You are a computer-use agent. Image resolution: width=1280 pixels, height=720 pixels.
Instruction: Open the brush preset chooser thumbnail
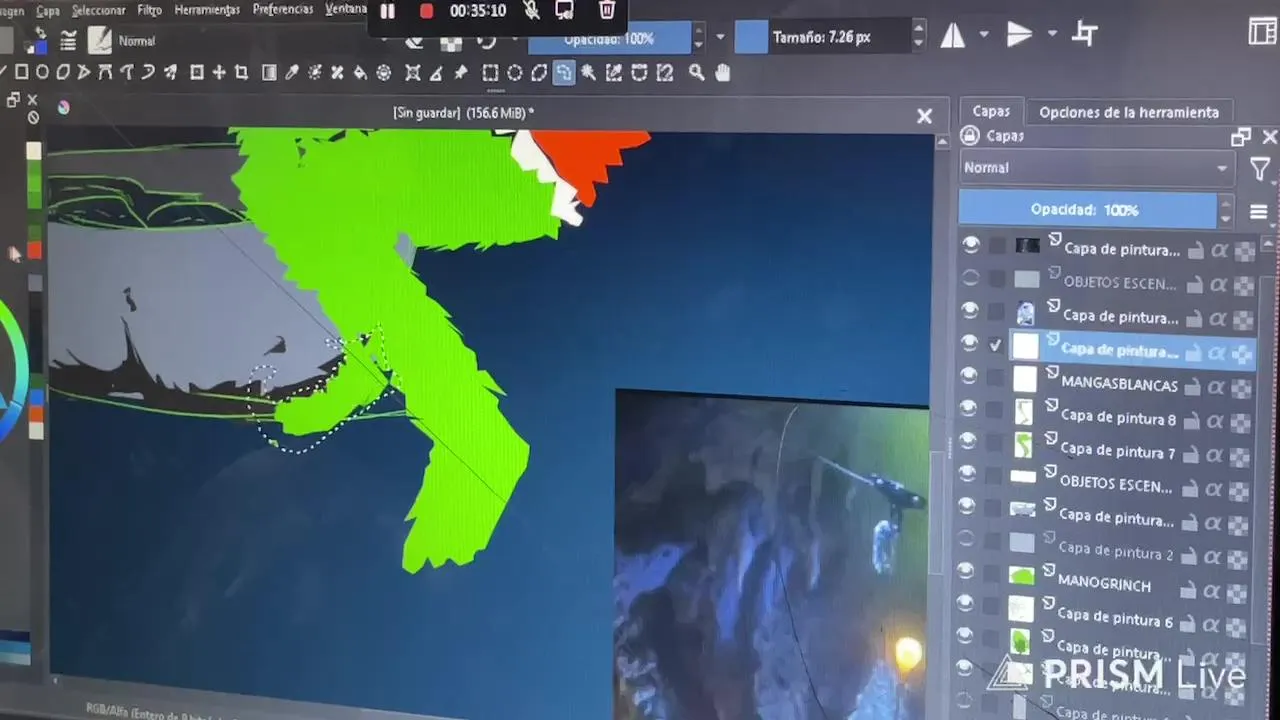click(x=100, y=40)
